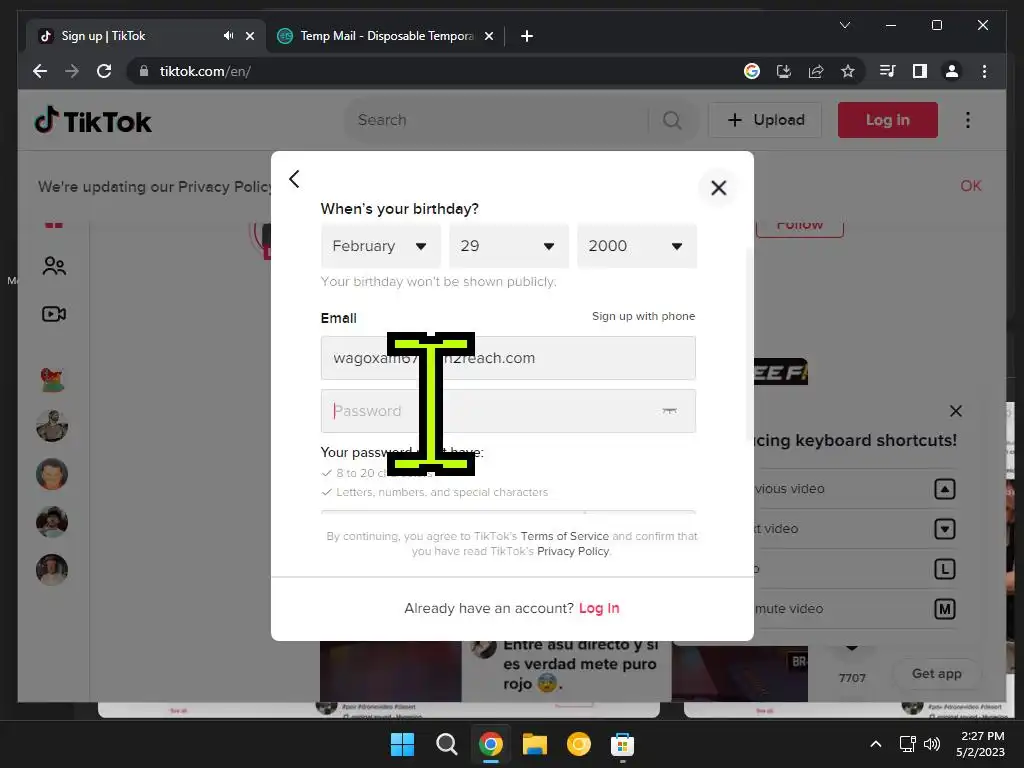Viewport: 1024px width, 768px height.
Task: Open the Following friends sidebar icon
Action: click(54, 266)
